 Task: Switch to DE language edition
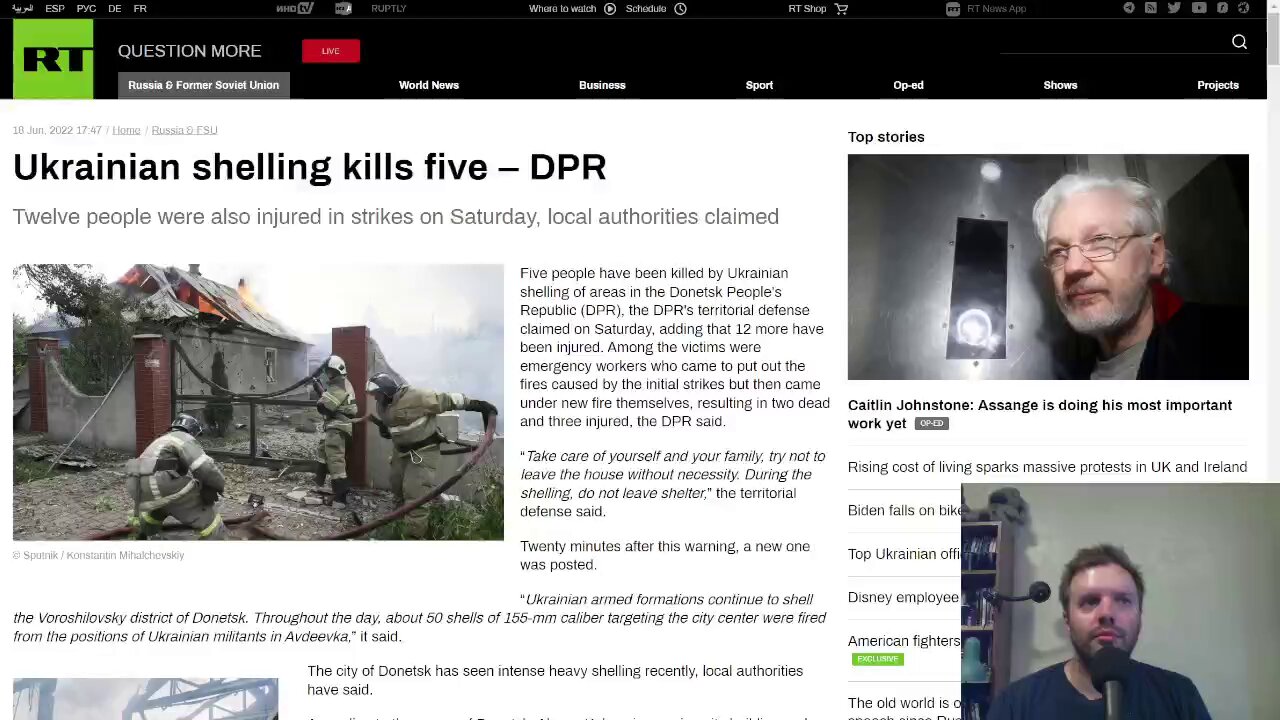click(115, 8)
